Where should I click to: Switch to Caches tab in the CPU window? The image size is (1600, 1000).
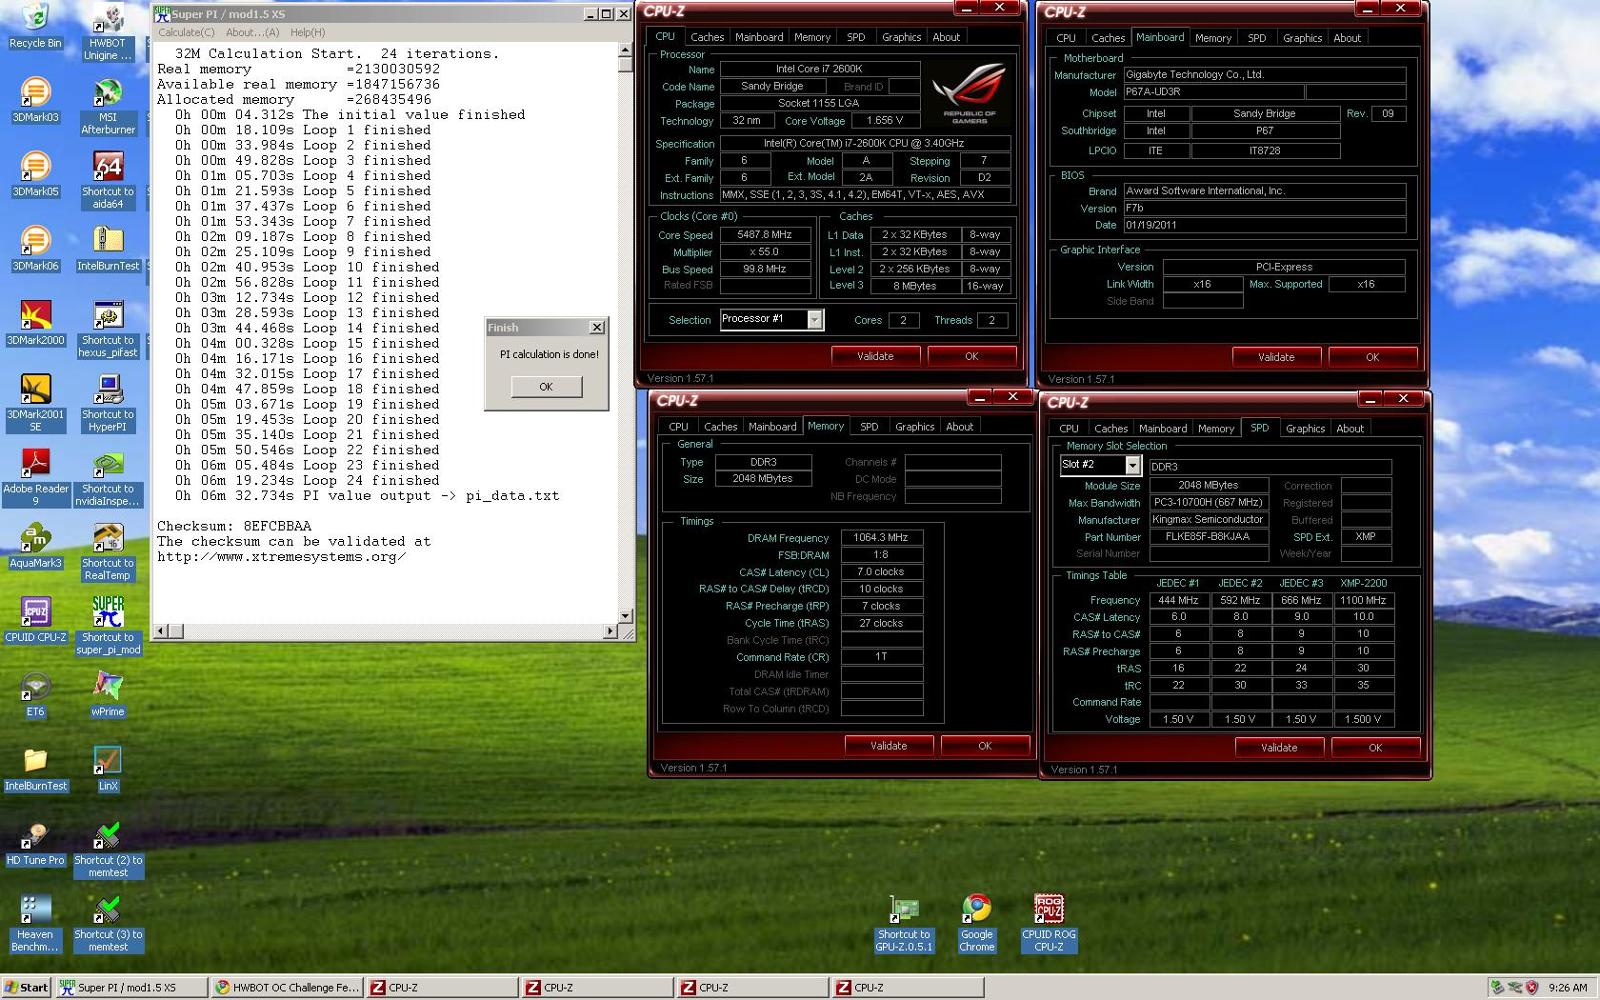[x=707, y=37]
